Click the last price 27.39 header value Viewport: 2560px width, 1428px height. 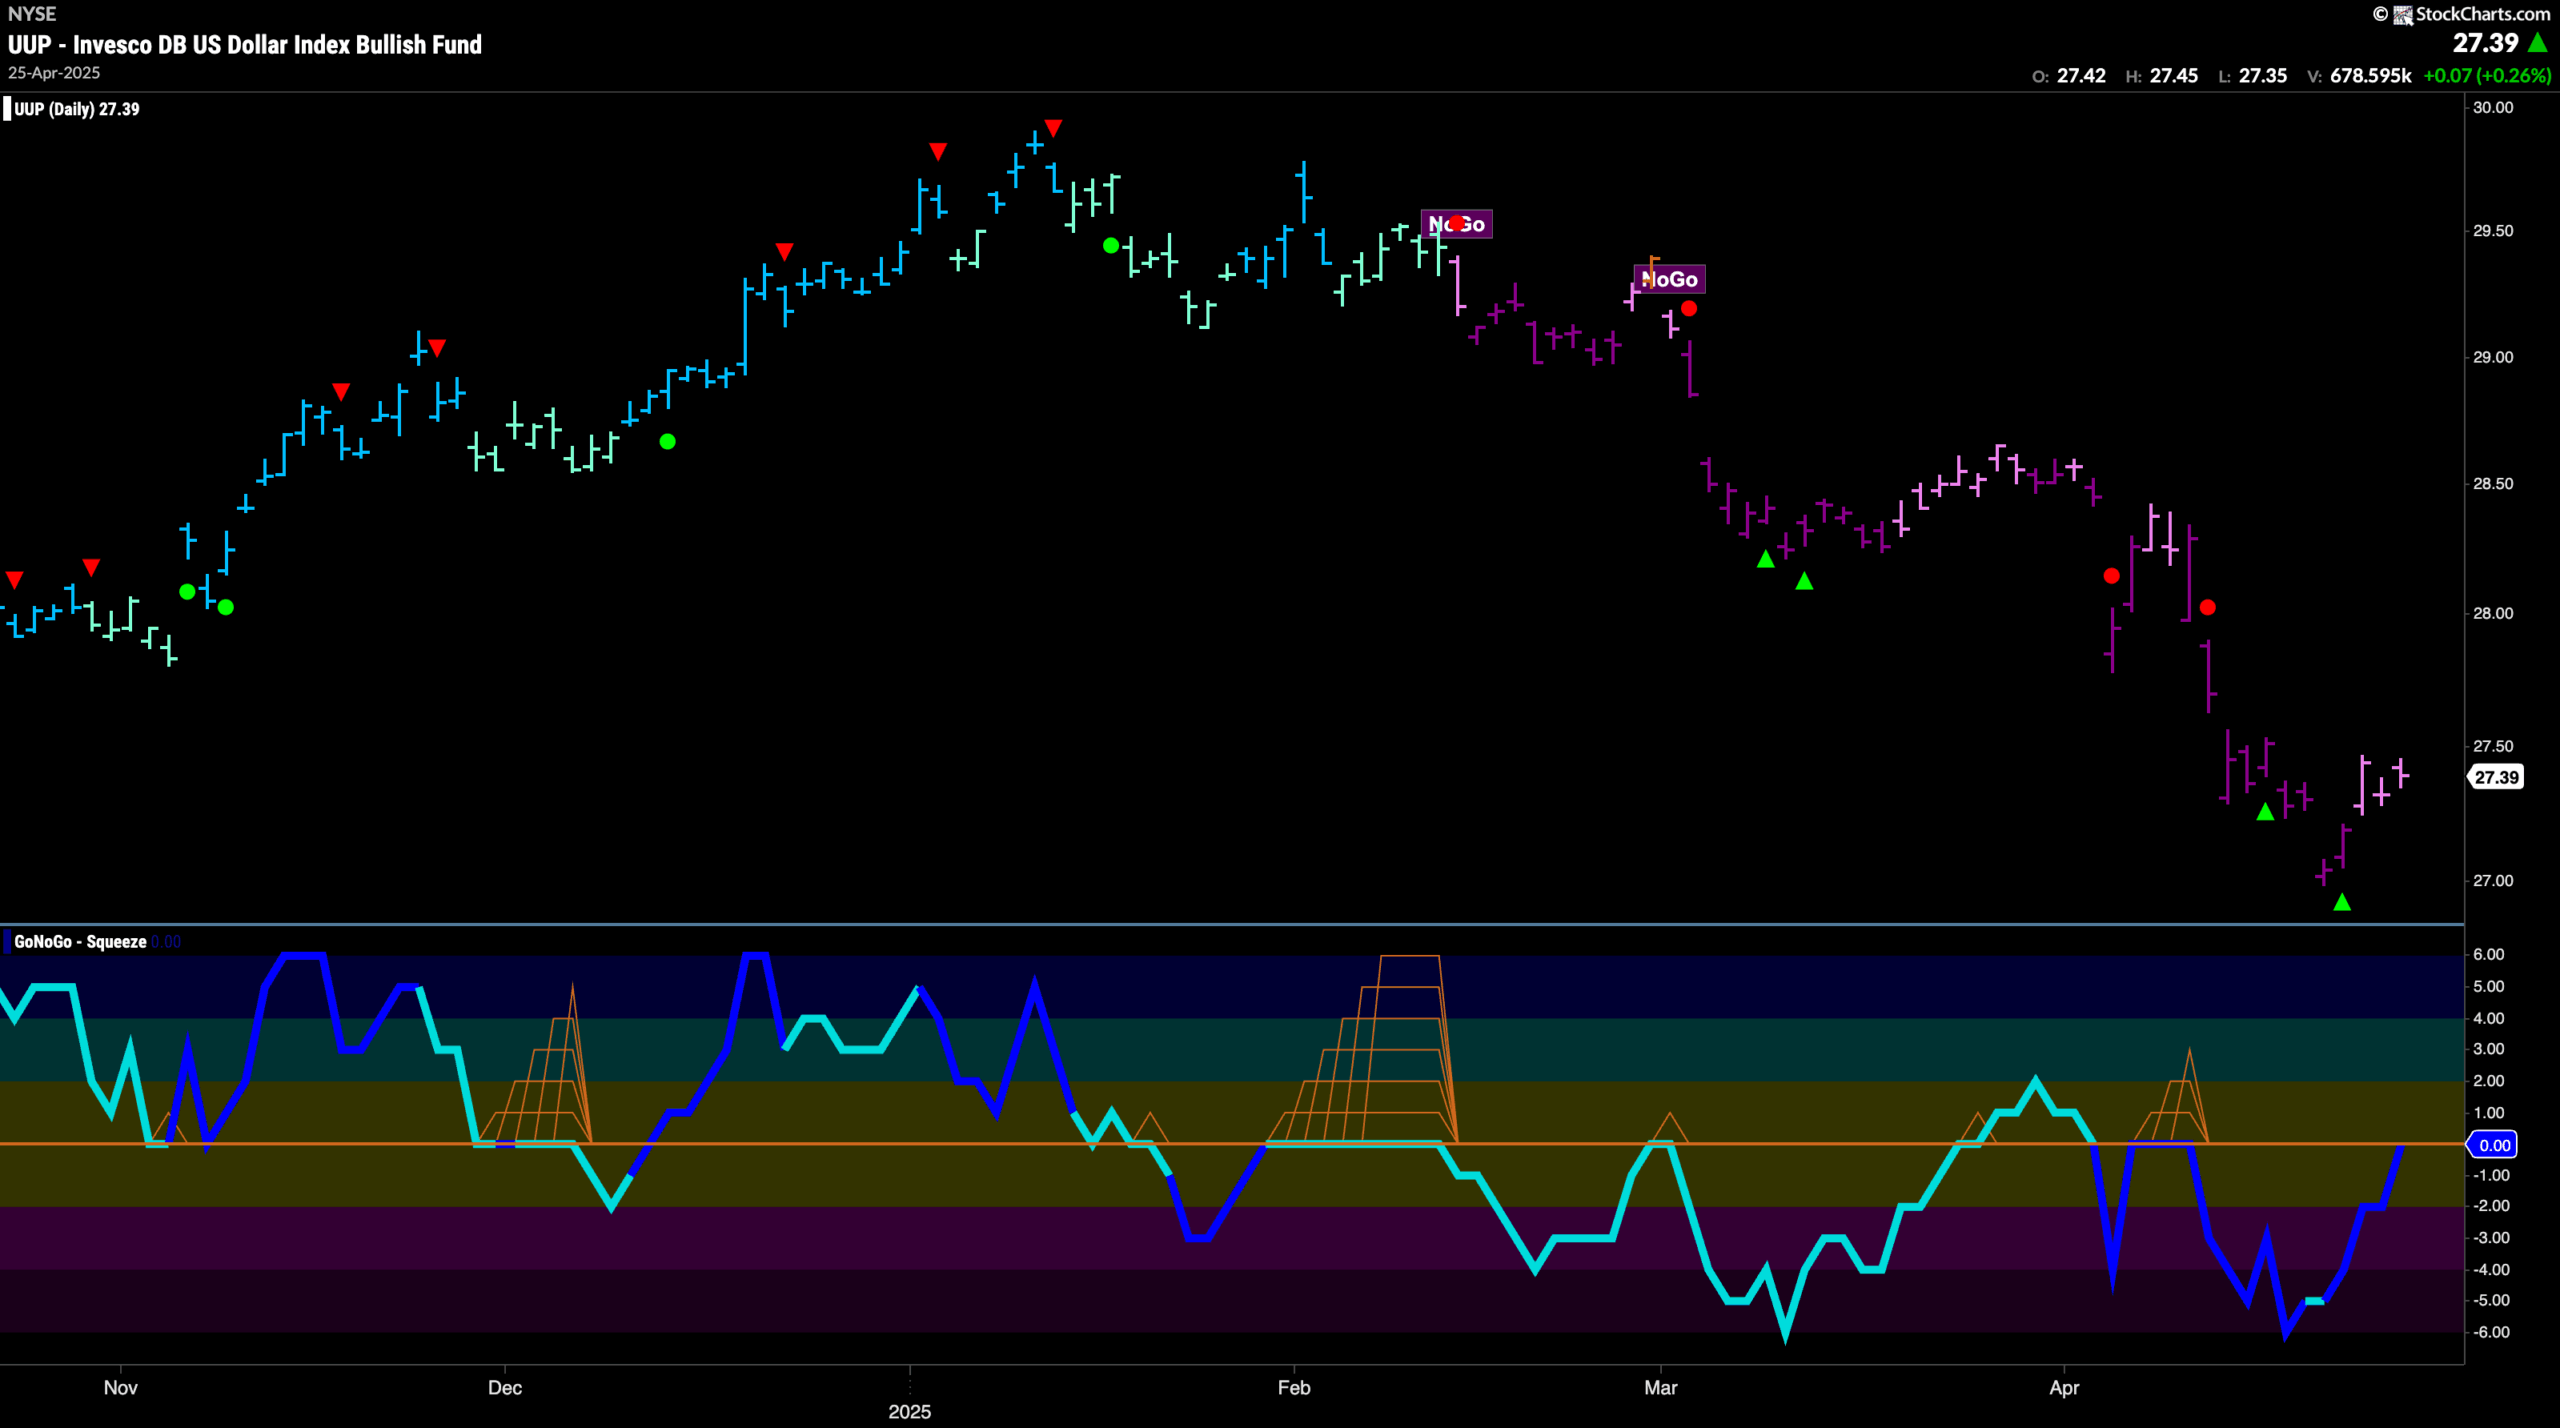[x=2485, y=43]
